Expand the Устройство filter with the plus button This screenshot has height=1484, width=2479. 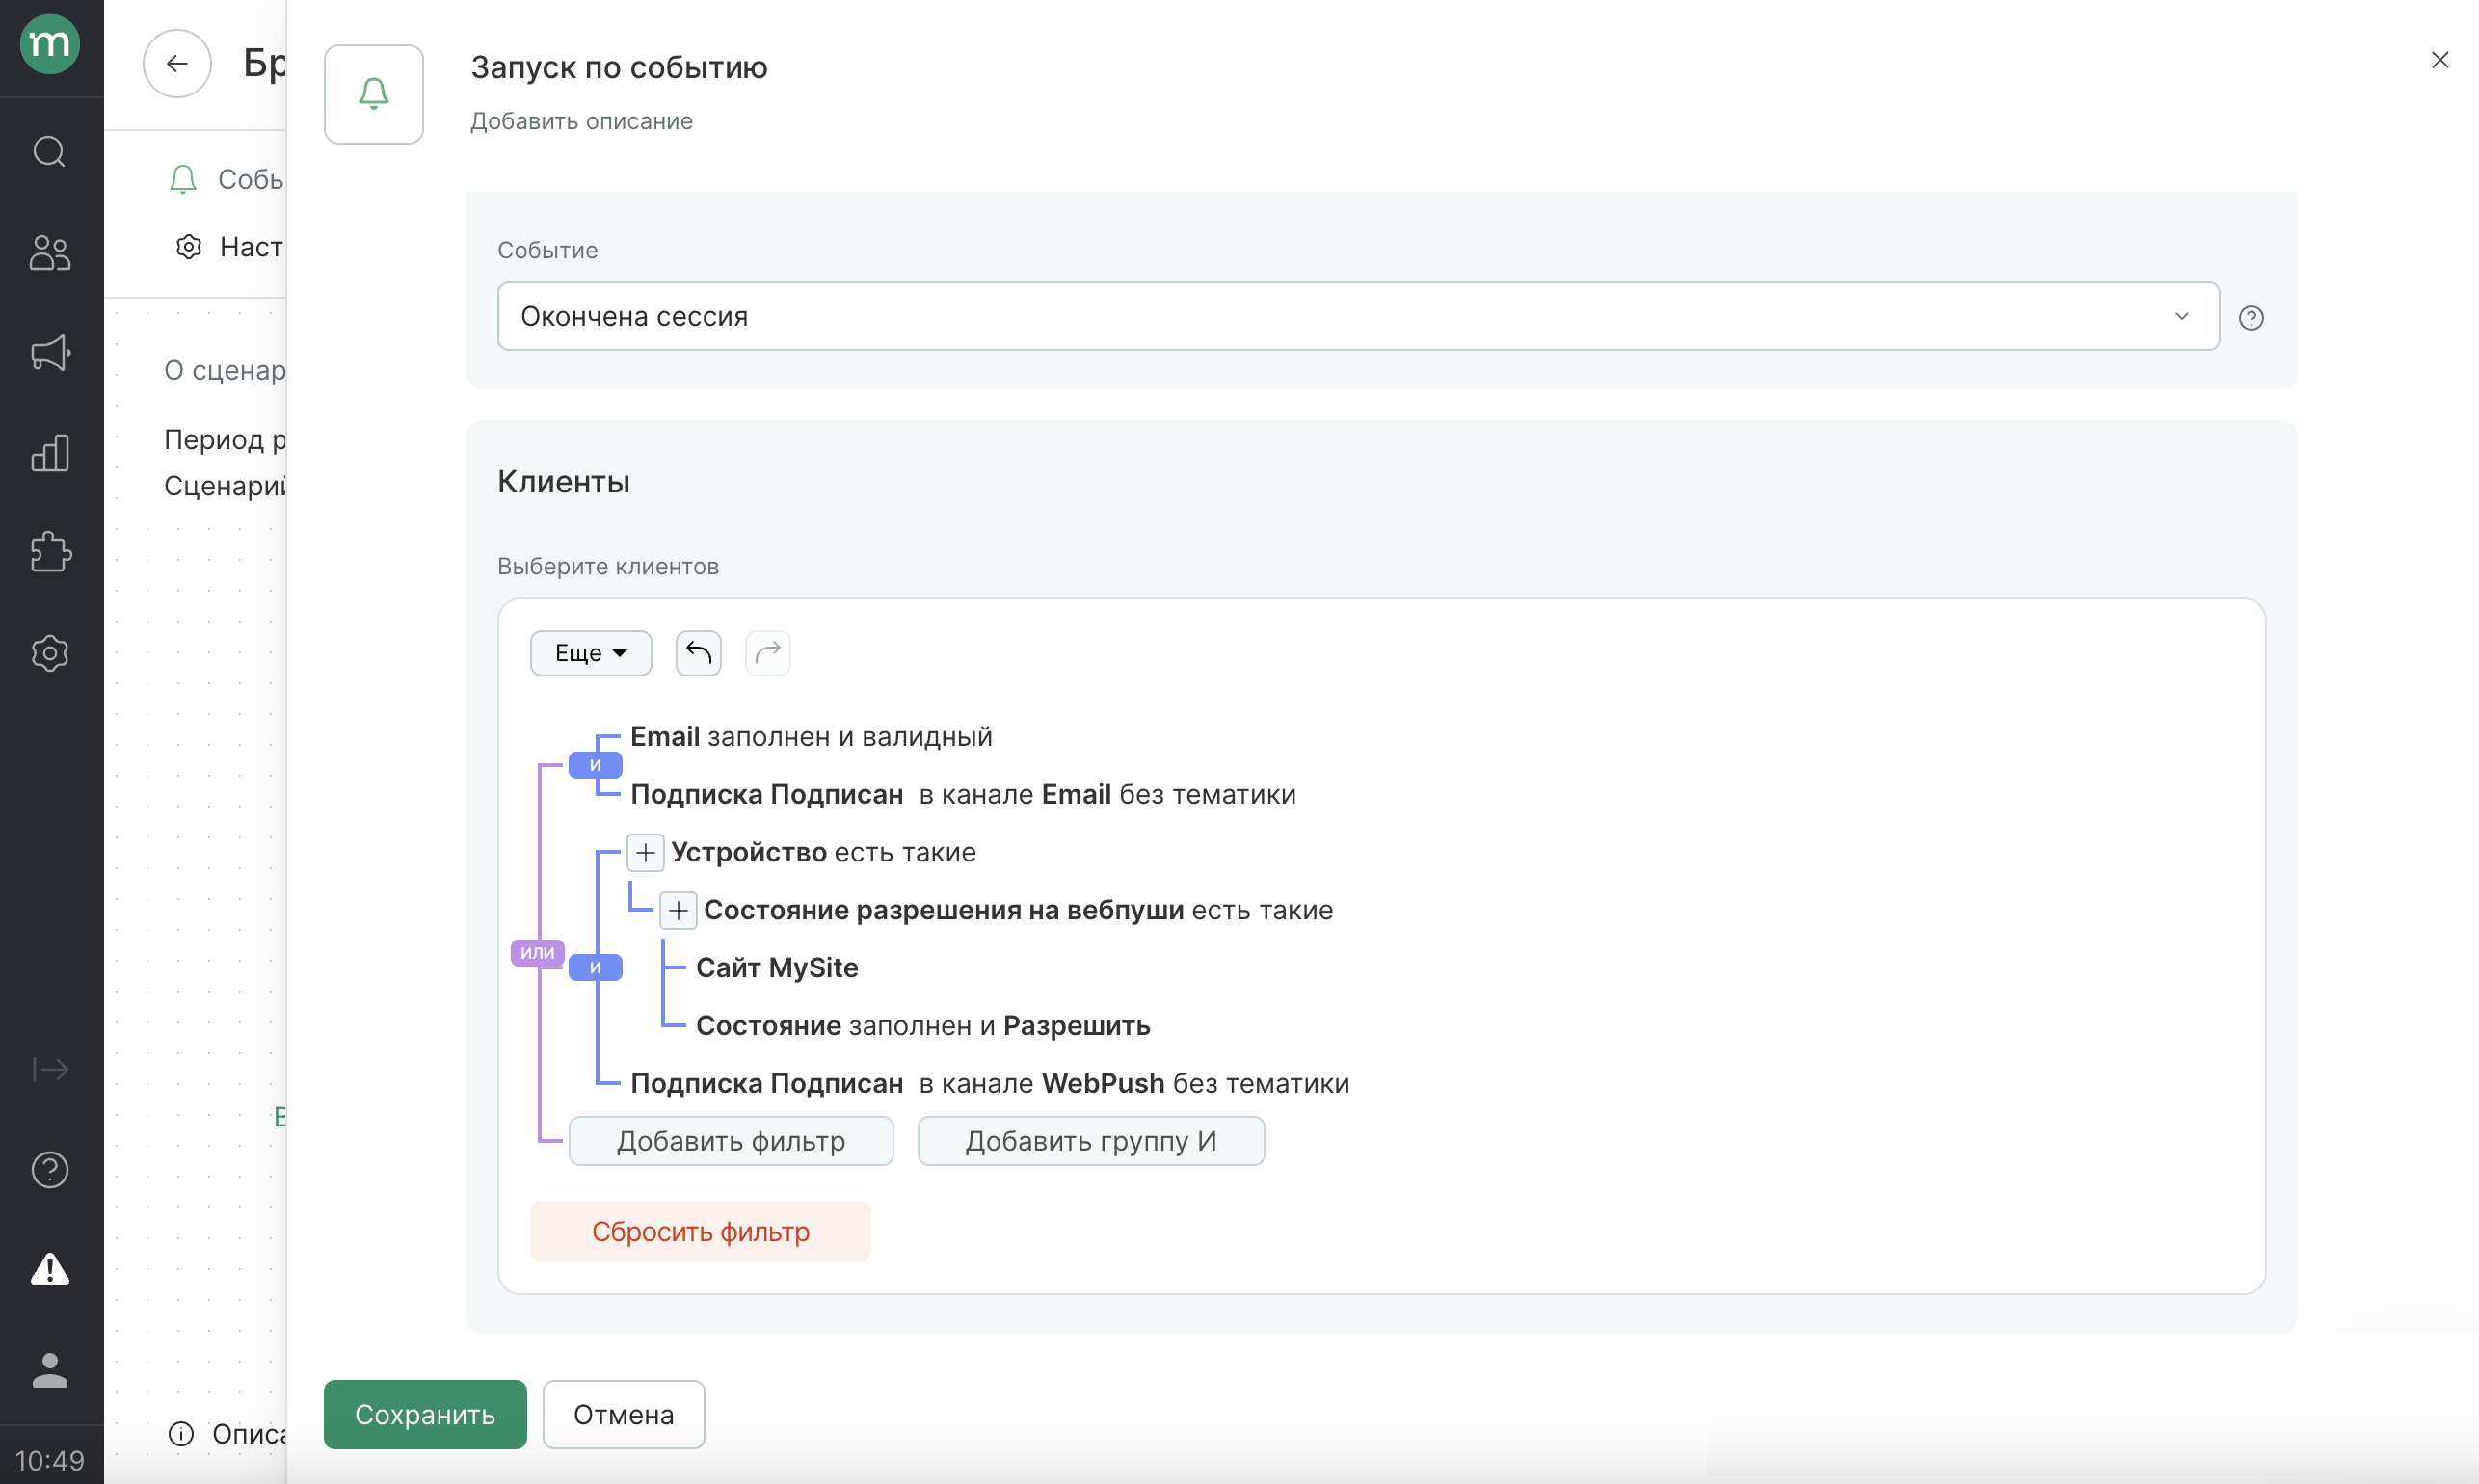coord(646,853)
